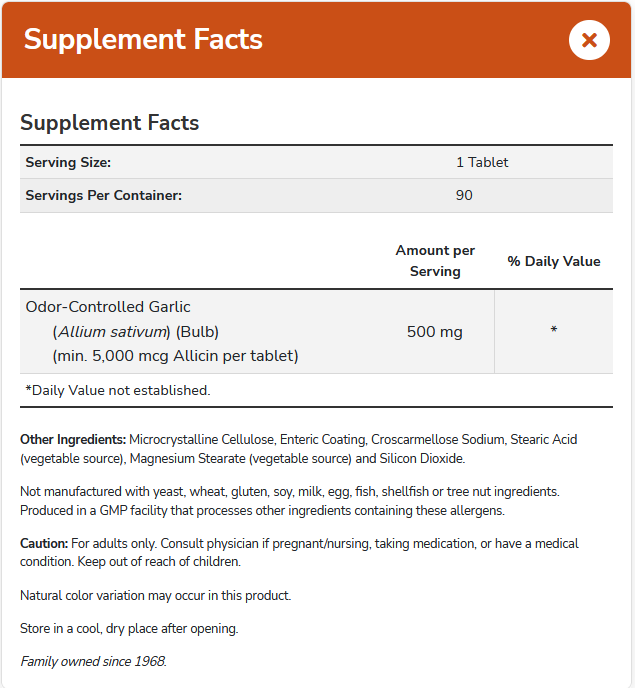
Task: Close the Supplement Facts dialog
Action: coord(589,40)
